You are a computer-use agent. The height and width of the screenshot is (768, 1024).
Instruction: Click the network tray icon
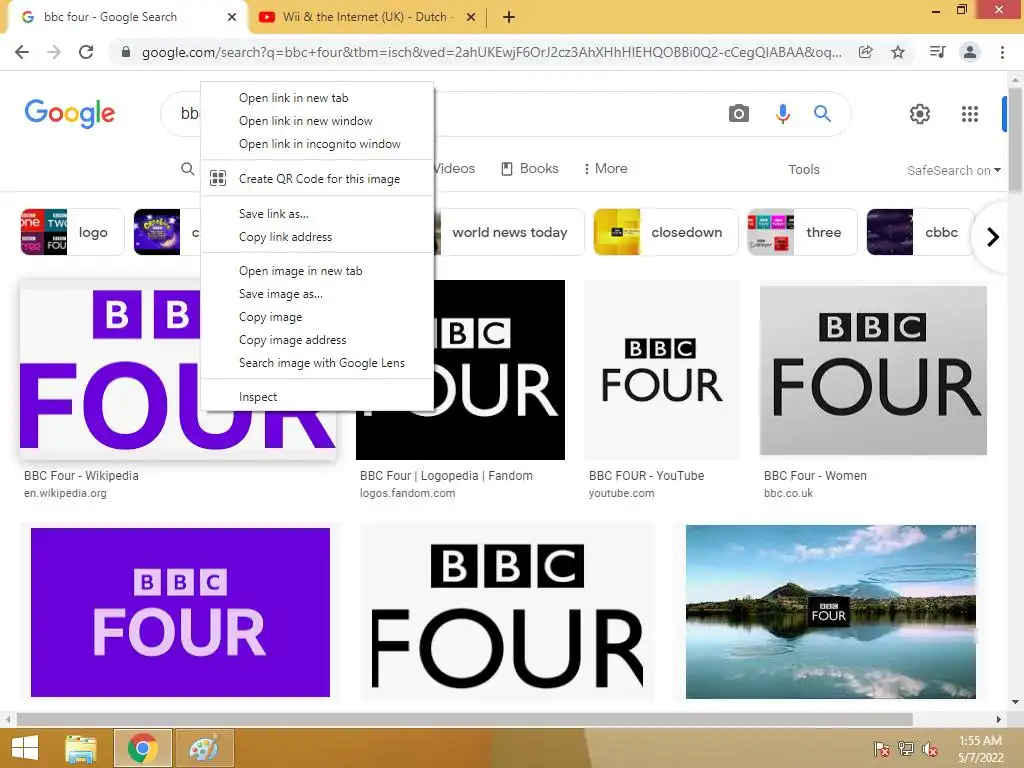(906, 748)
